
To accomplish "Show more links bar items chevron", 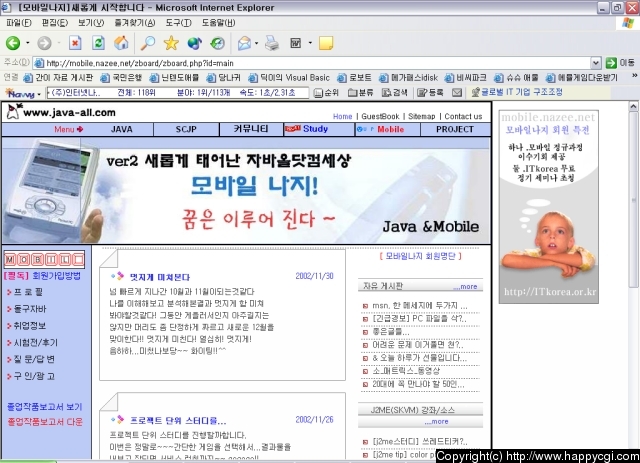I will pyautogui.click(x=634, y=76).
